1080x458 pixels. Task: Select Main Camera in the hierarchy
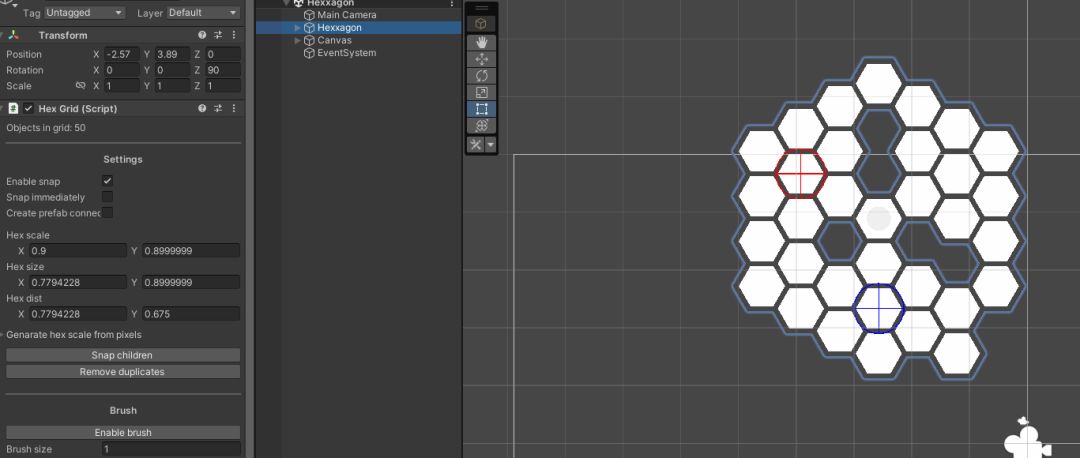[x=346, y=15]
